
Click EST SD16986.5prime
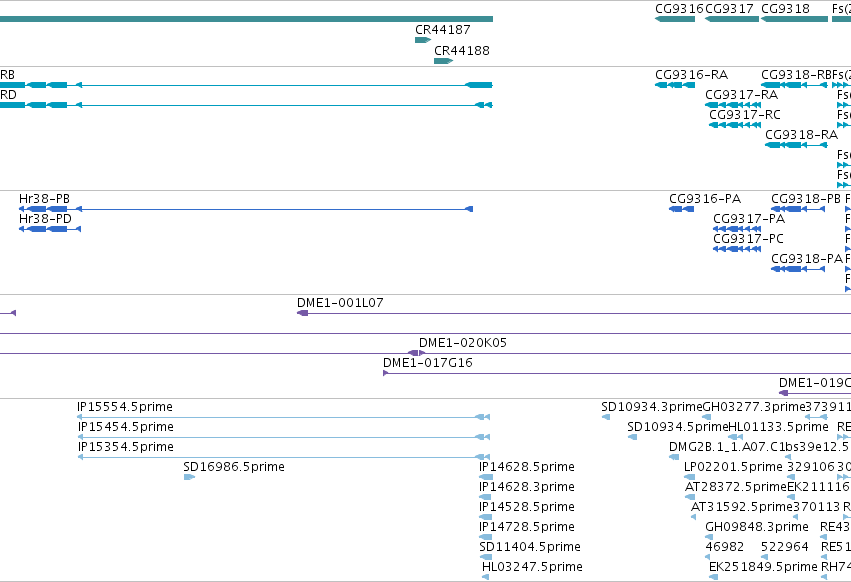pos(234,467)
